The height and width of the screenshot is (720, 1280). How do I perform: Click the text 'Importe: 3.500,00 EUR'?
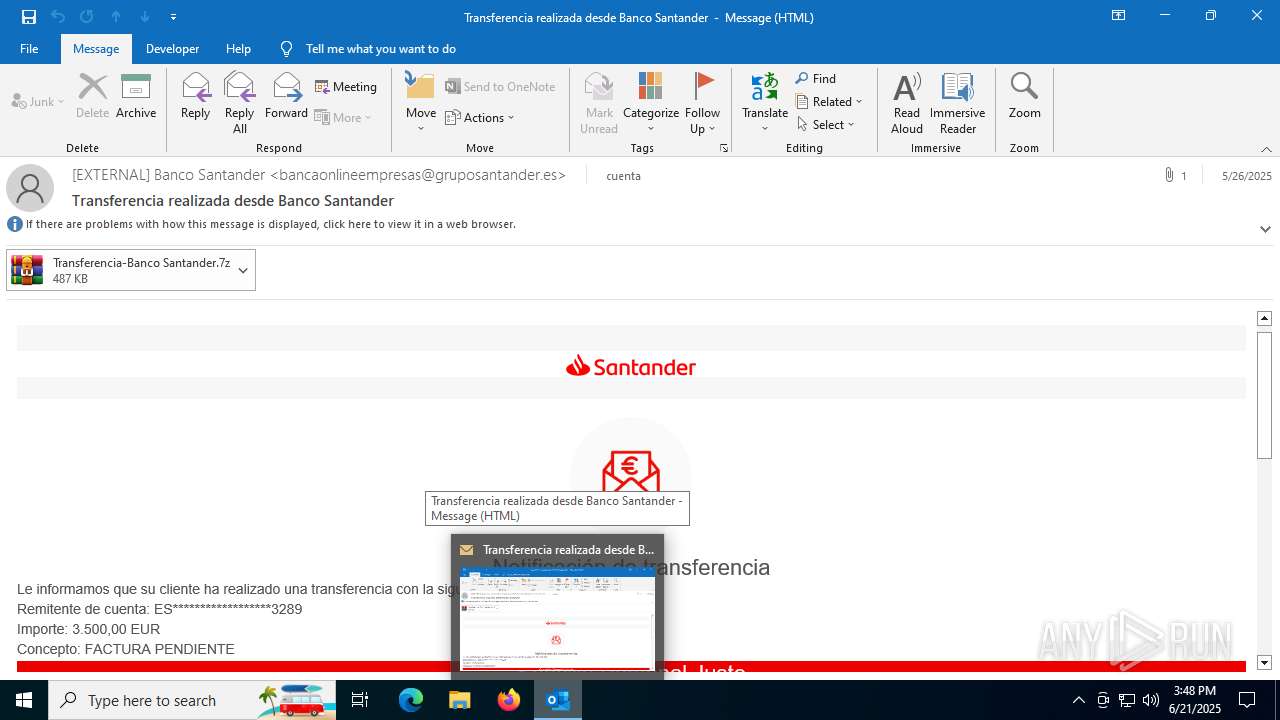click(88, 629)
